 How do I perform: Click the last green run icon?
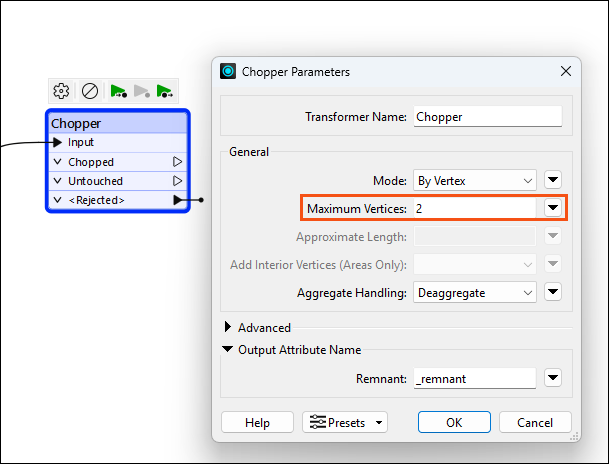pos(165,91)
